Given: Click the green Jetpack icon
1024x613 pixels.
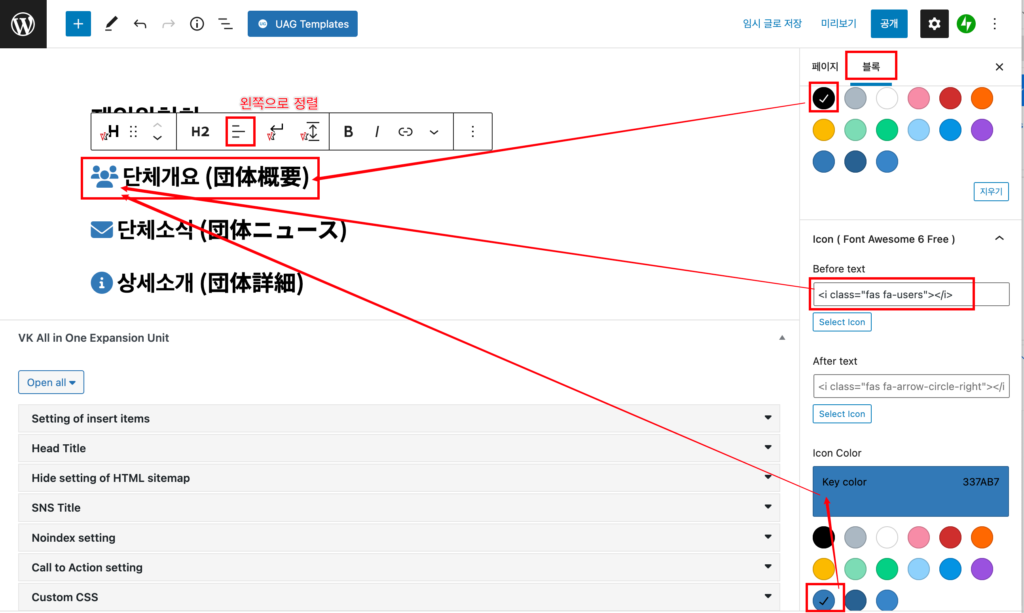Looking at the screenshot, I should click(x=966, y=24).
